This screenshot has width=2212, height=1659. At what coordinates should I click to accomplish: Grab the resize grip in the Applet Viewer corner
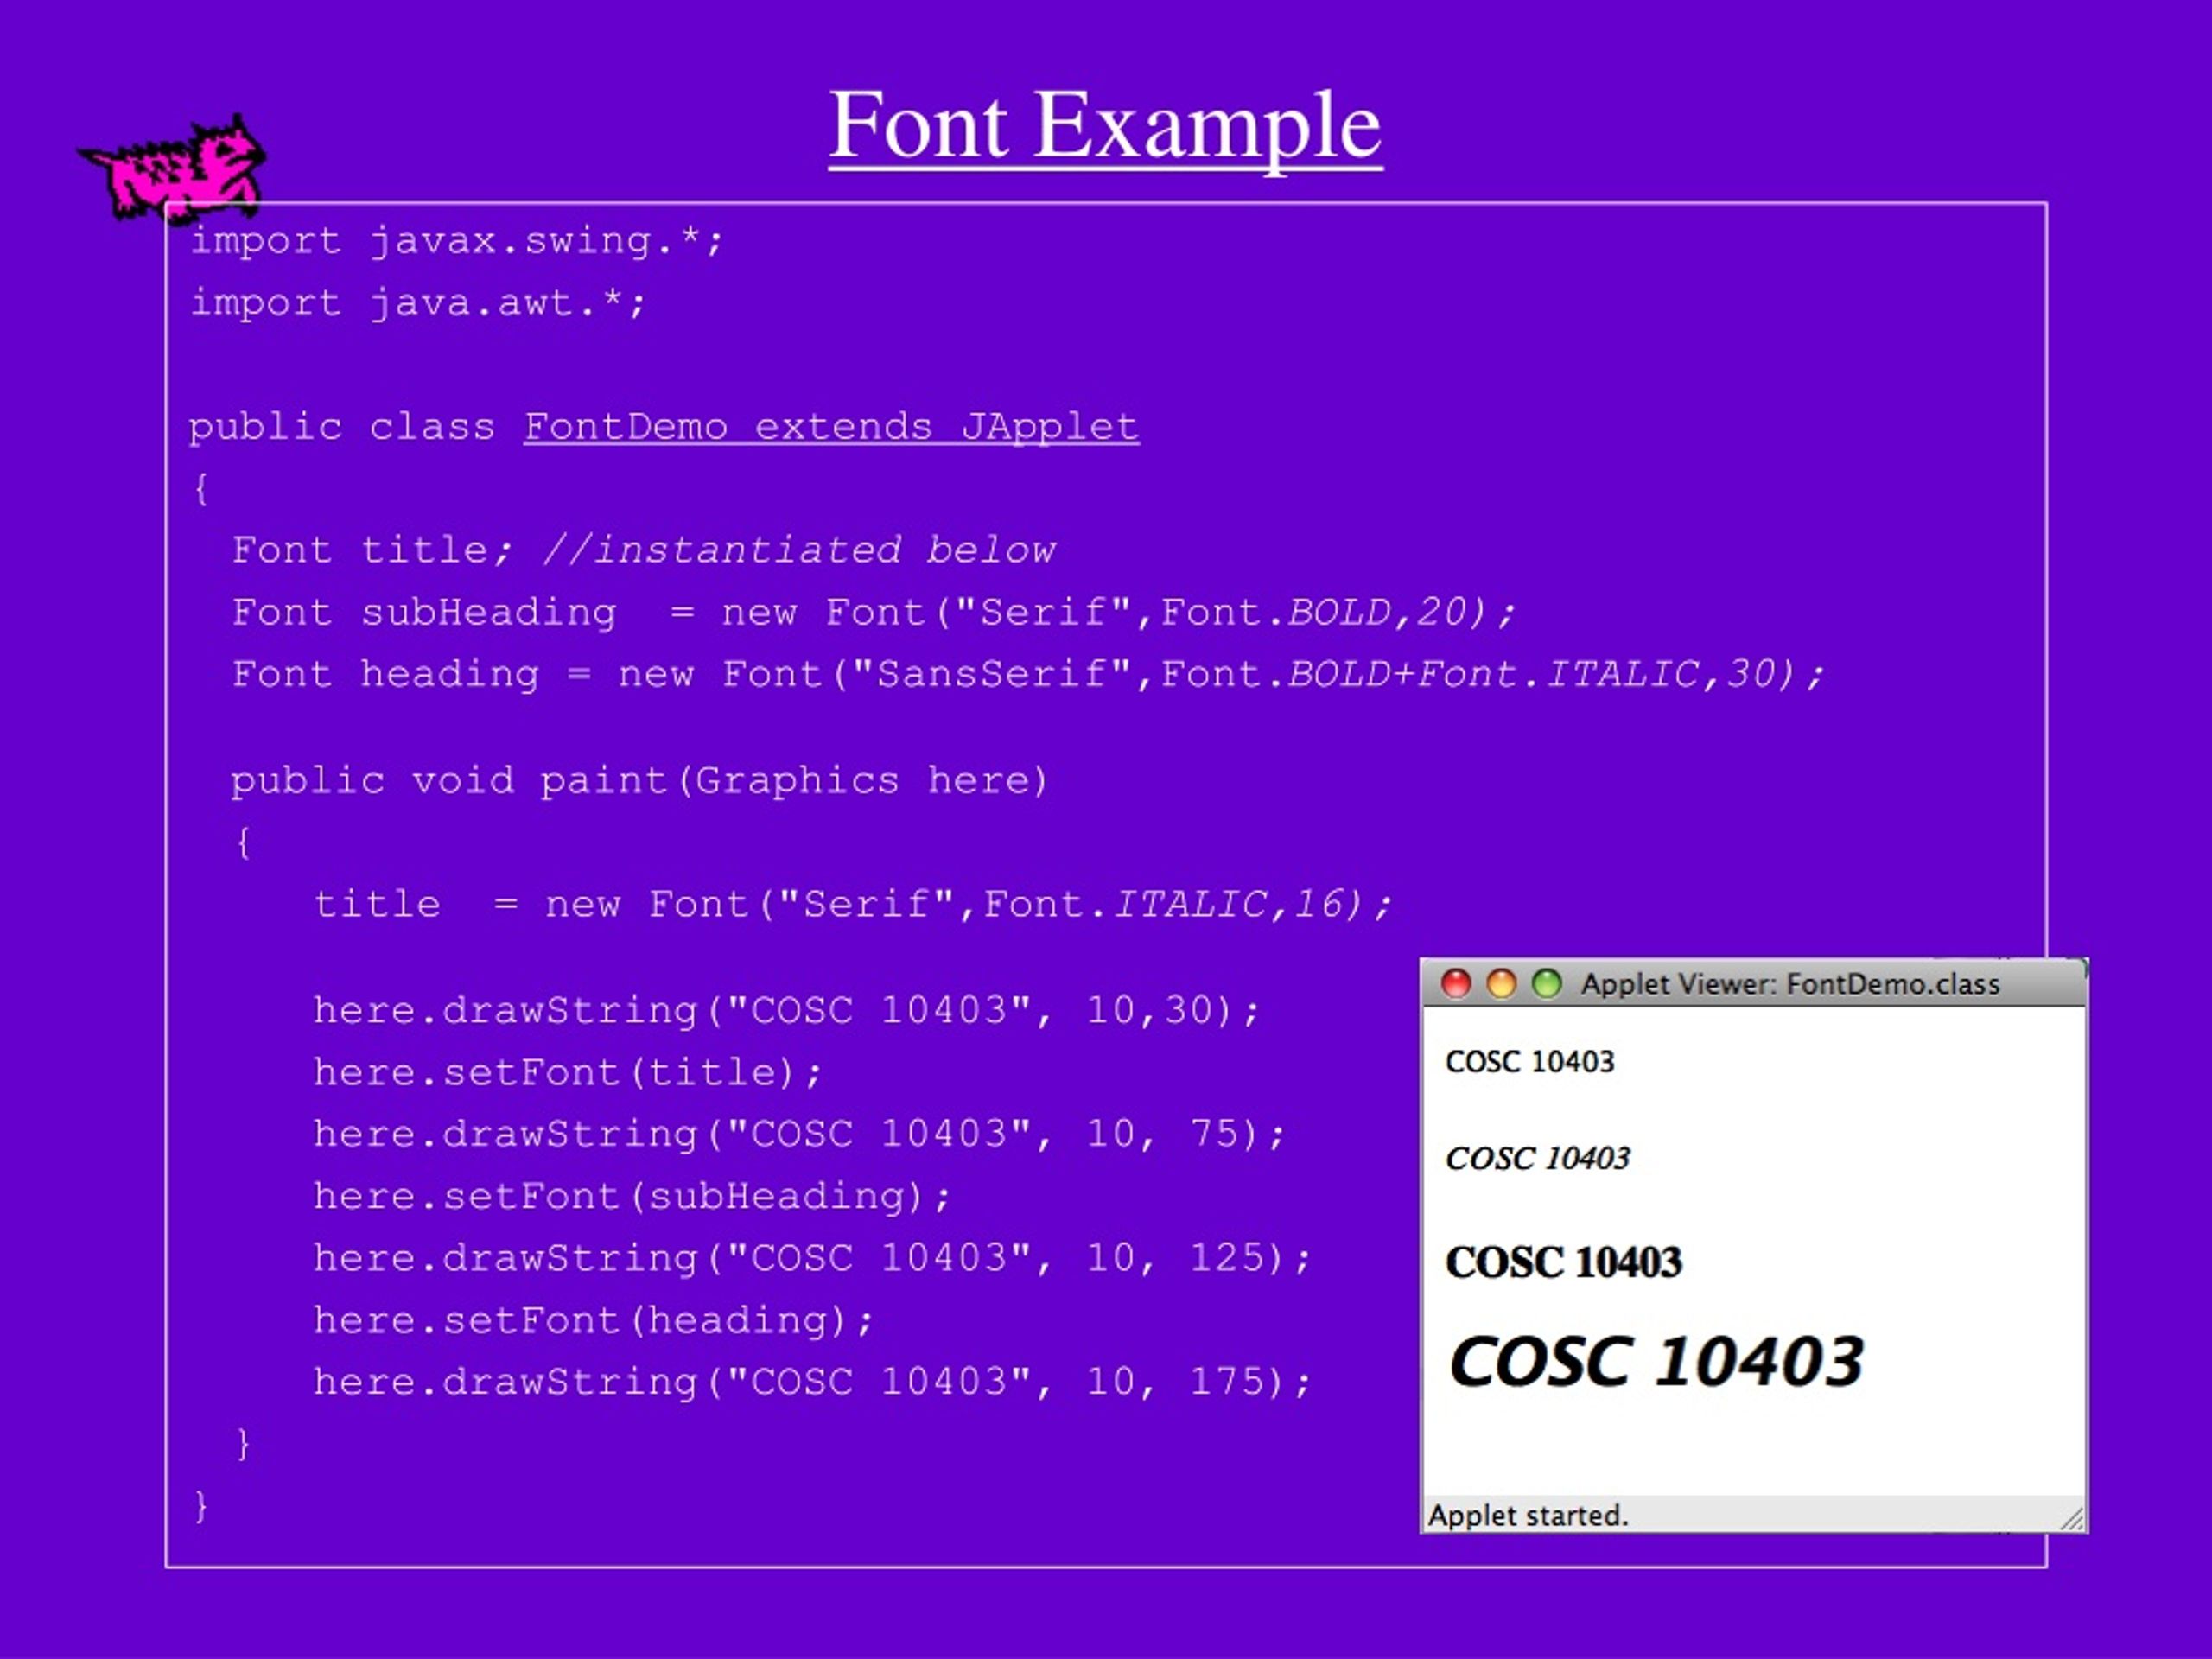point(2073,1519)
